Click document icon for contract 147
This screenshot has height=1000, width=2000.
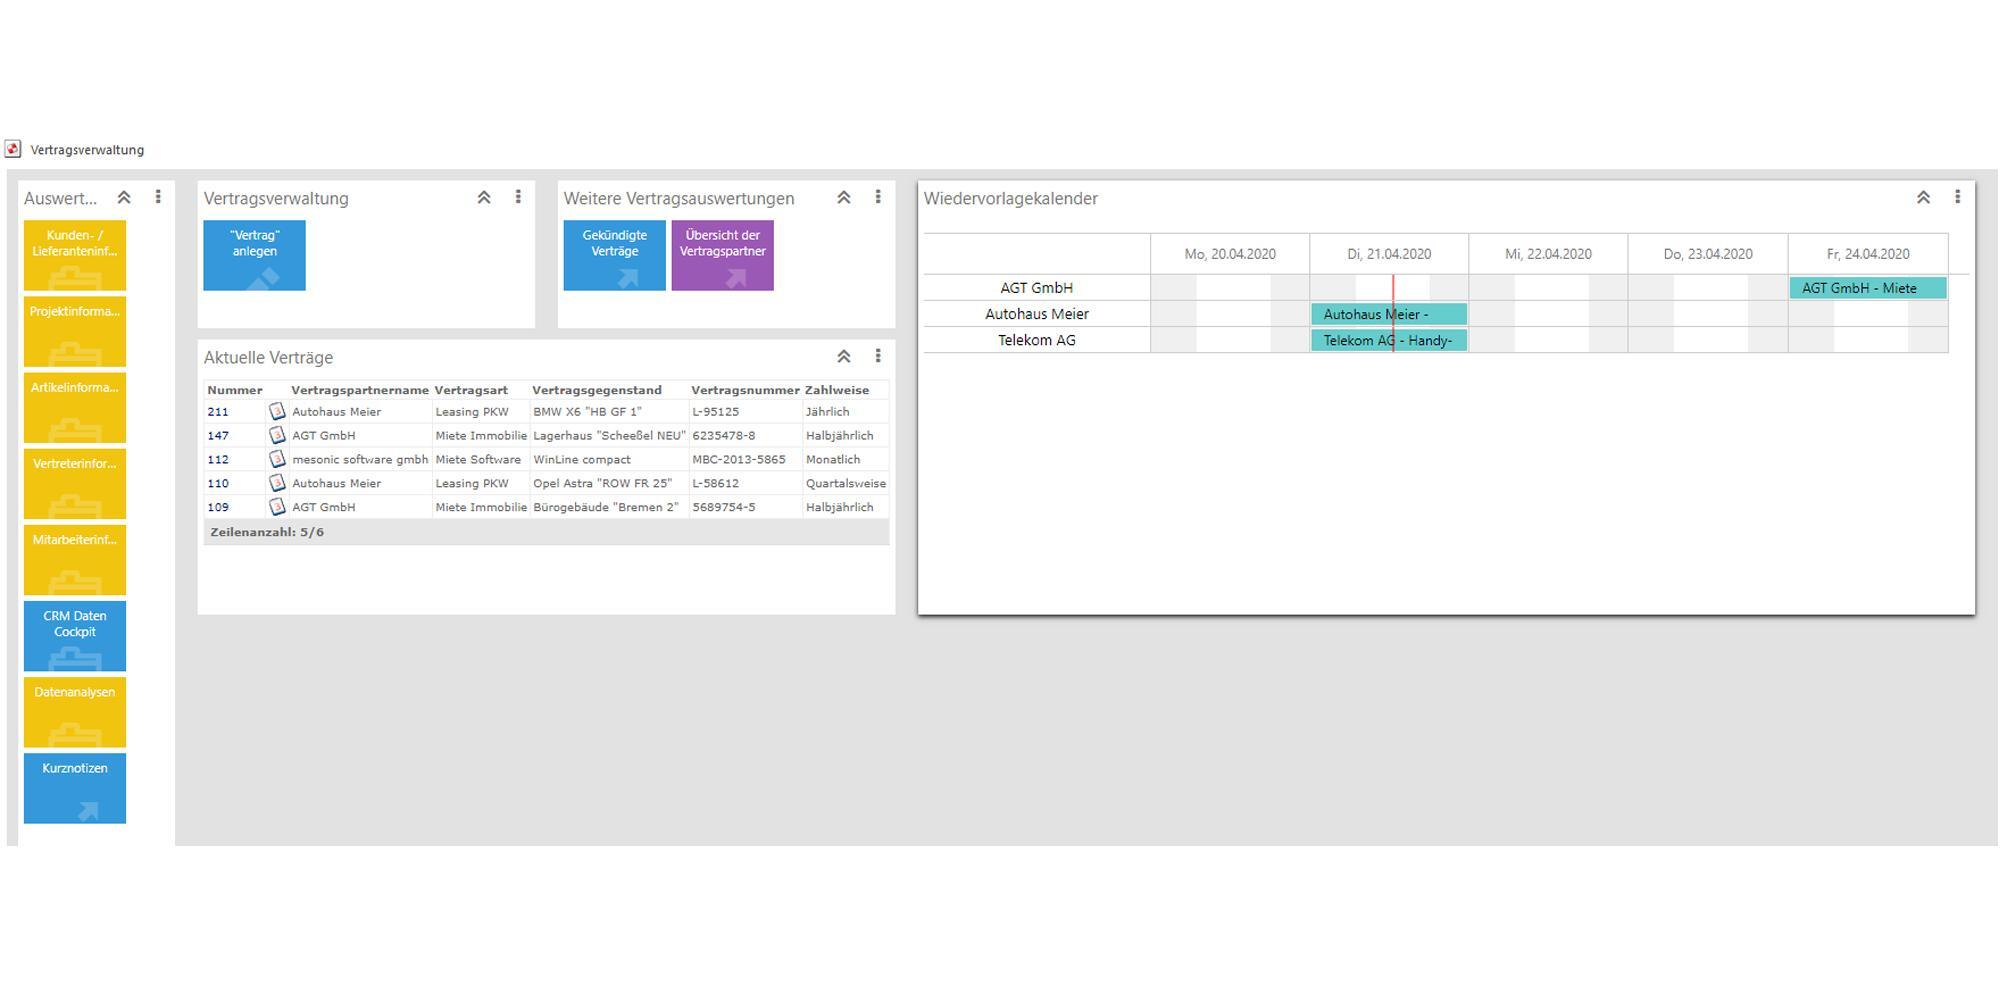(277, 435)
